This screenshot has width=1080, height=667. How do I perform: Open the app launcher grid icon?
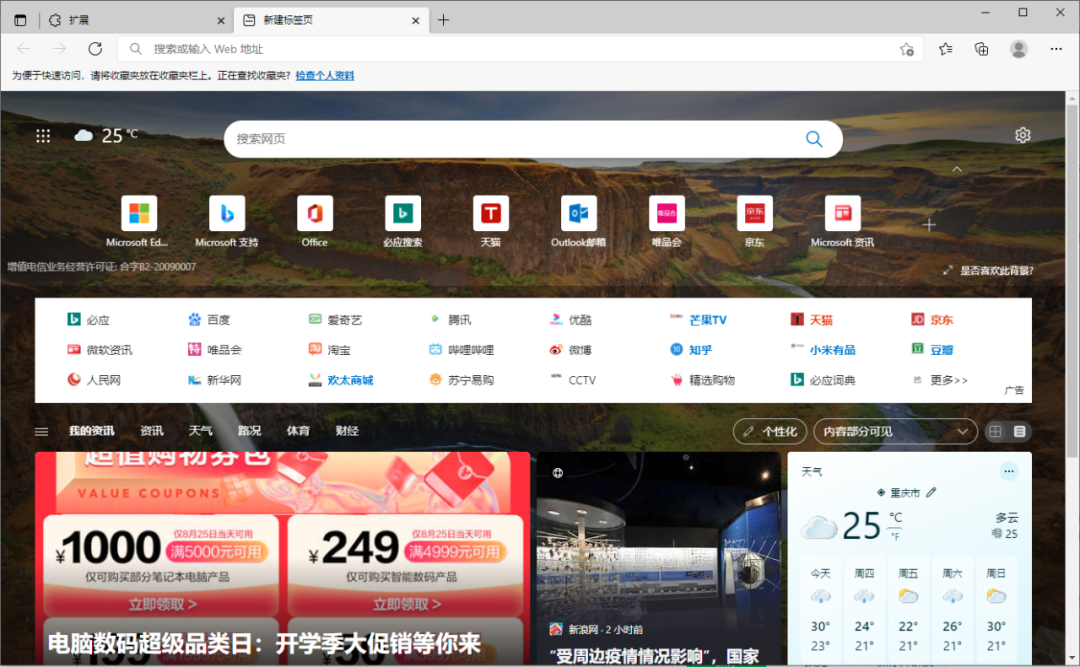[x=43, y=136]
